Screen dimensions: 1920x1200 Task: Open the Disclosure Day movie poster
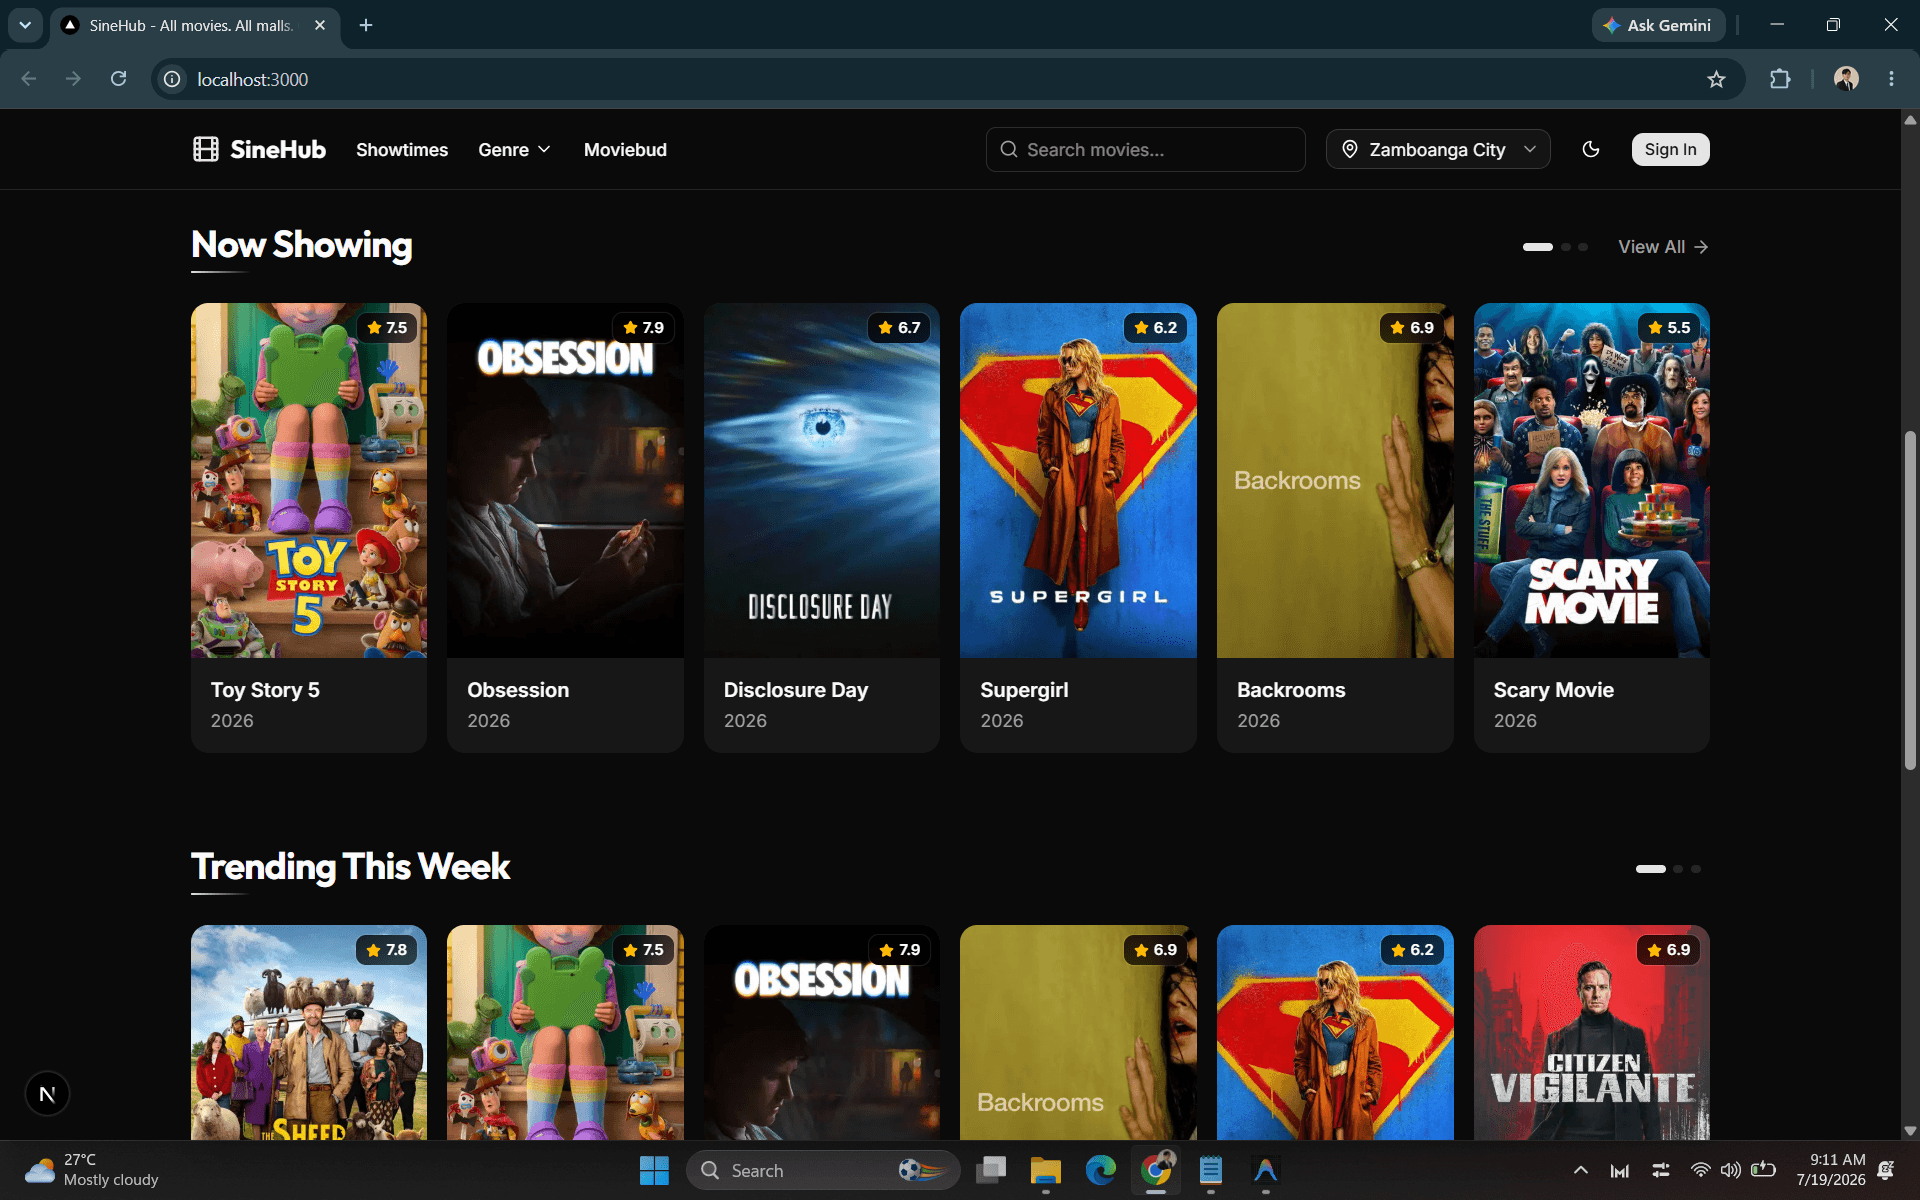tap(822, 481)
